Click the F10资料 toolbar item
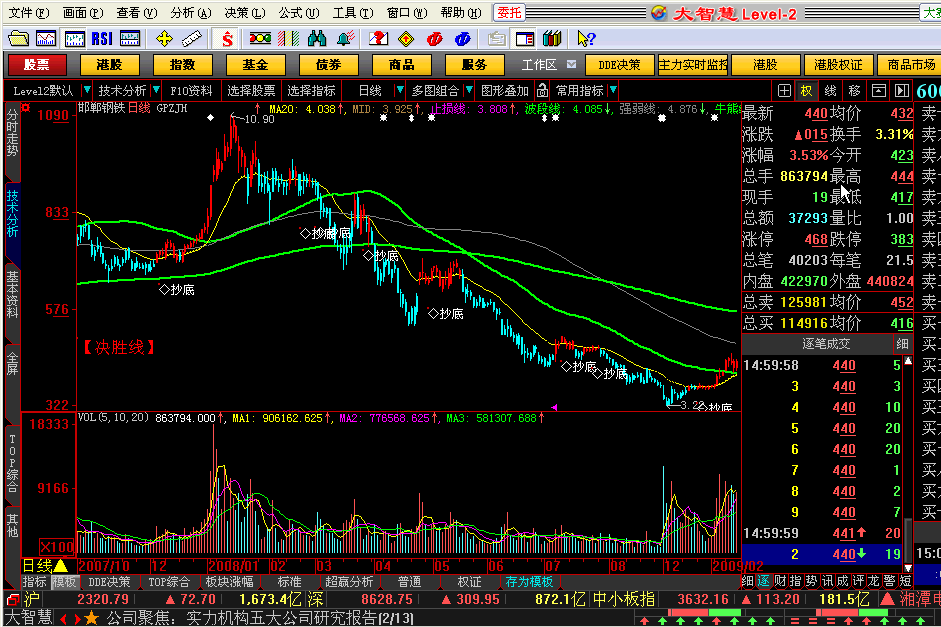This screenshot has height=627, width=941. tap(191, 91)
